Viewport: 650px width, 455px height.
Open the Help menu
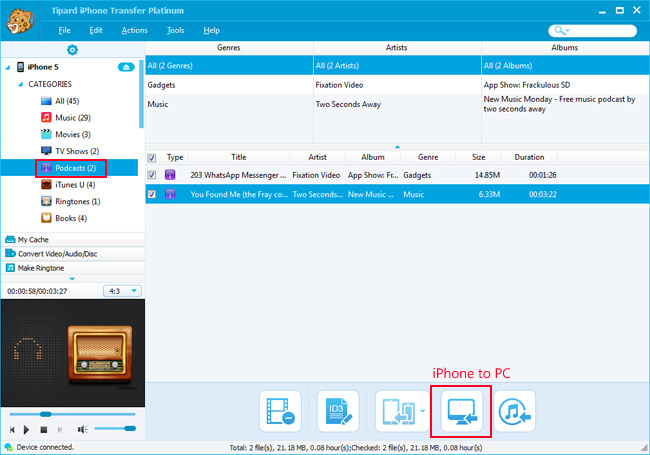(x=211, y=30)
